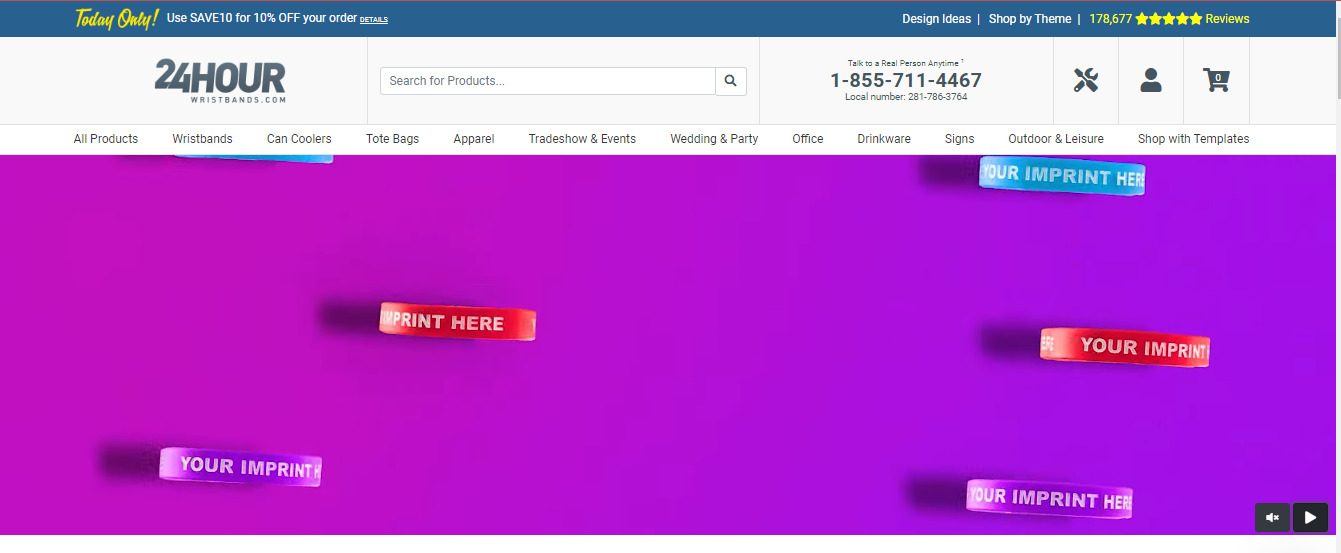The width and height of the screenshot is (1341, 553).
Task: Play the banner video
Action: [1310, 517]
